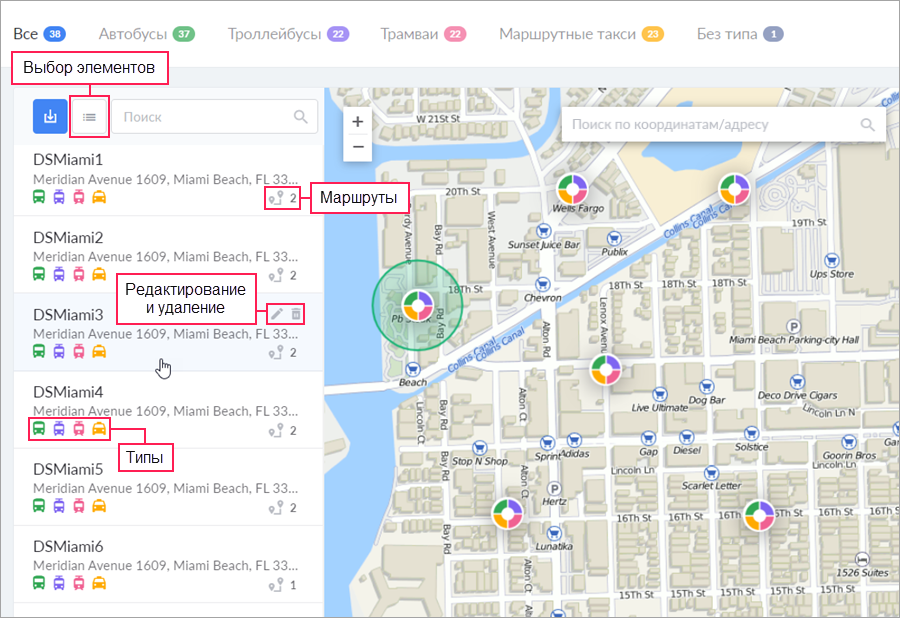Click the 1526 Suites hotel icon
This screenshot has width=900, height=618.
(x=862, y=559)
